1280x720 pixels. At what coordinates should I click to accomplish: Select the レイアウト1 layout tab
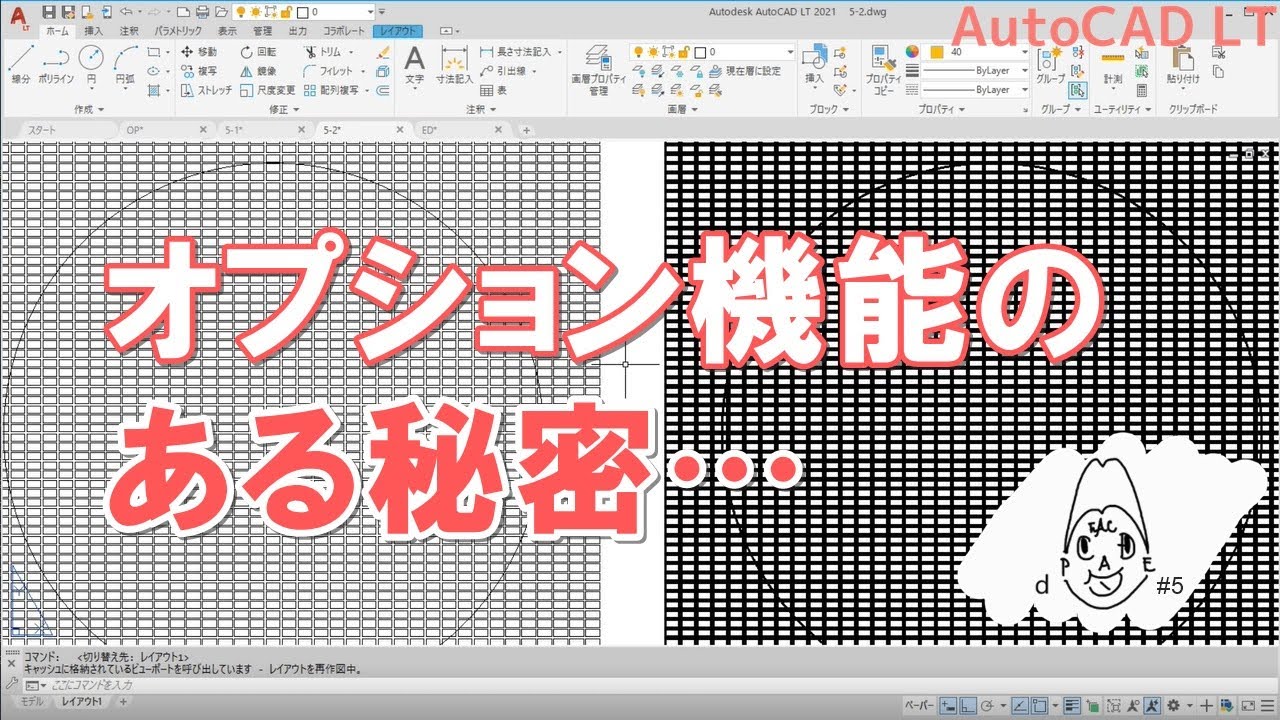[x=82, y=702]
